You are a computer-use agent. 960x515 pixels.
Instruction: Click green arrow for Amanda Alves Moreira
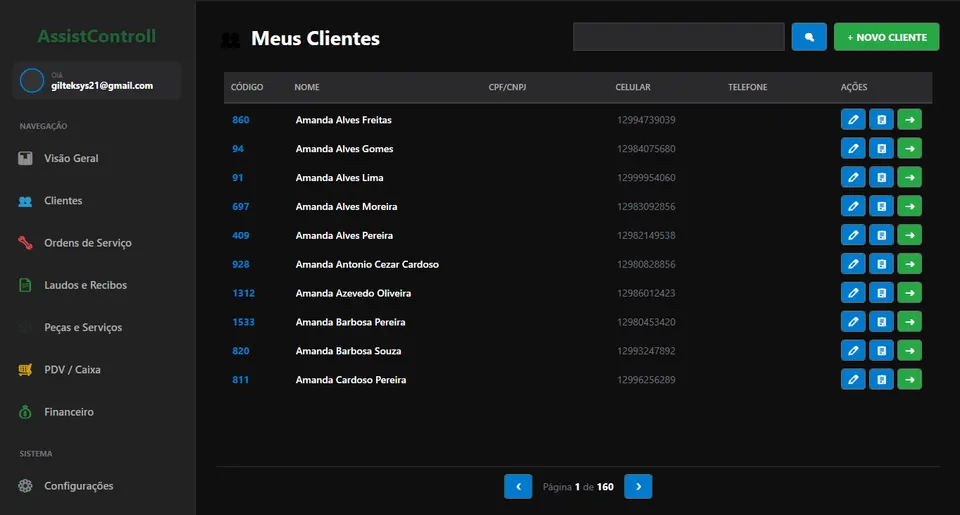(x=910, y=206)
